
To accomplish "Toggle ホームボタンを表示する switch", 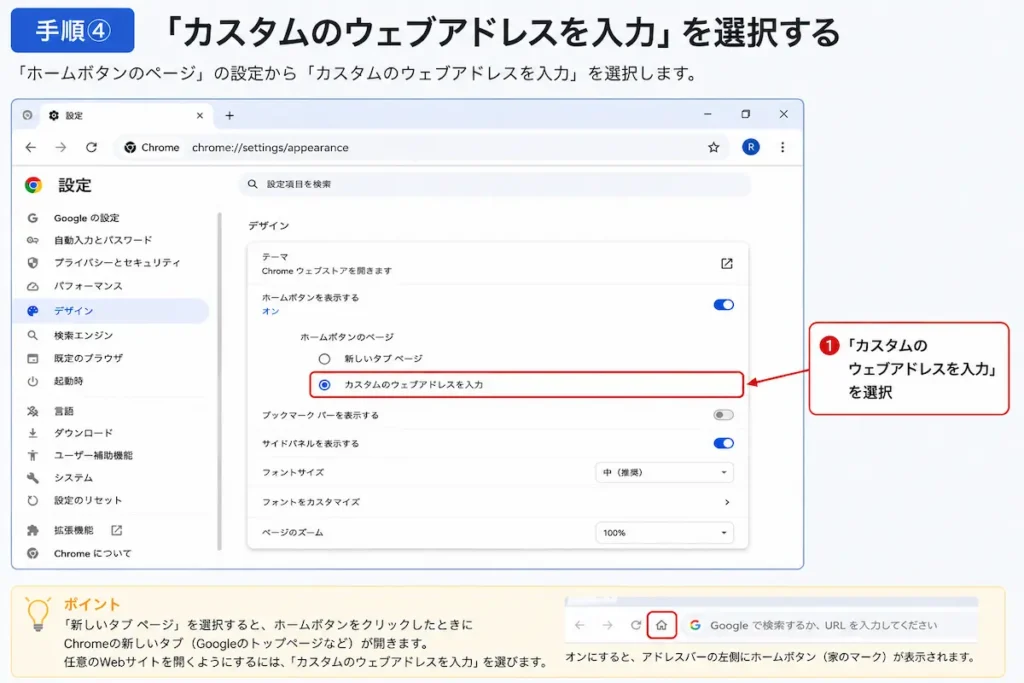I will [x=724, y=305].
